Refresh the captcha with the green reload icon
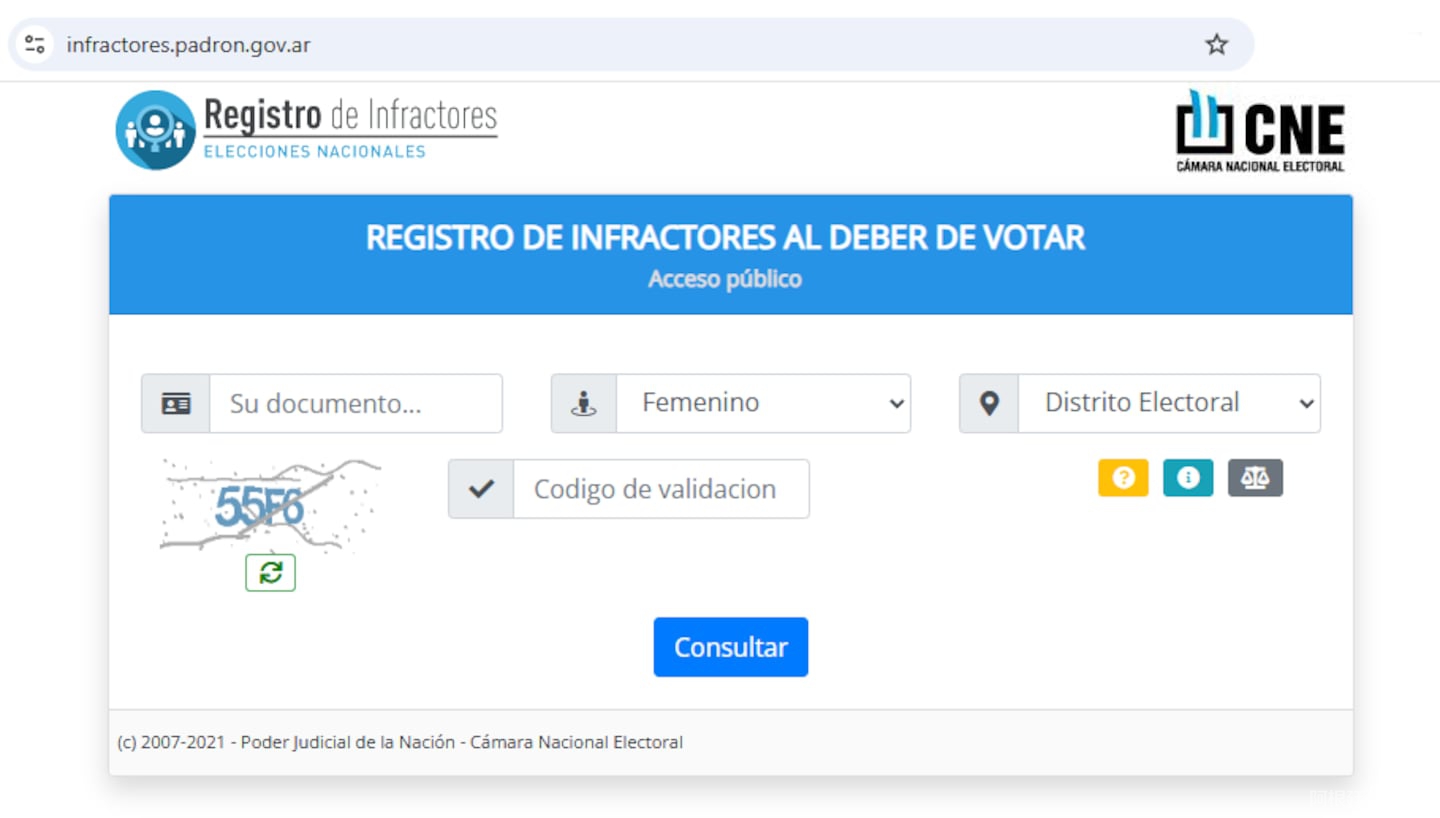 coord(270,572)
